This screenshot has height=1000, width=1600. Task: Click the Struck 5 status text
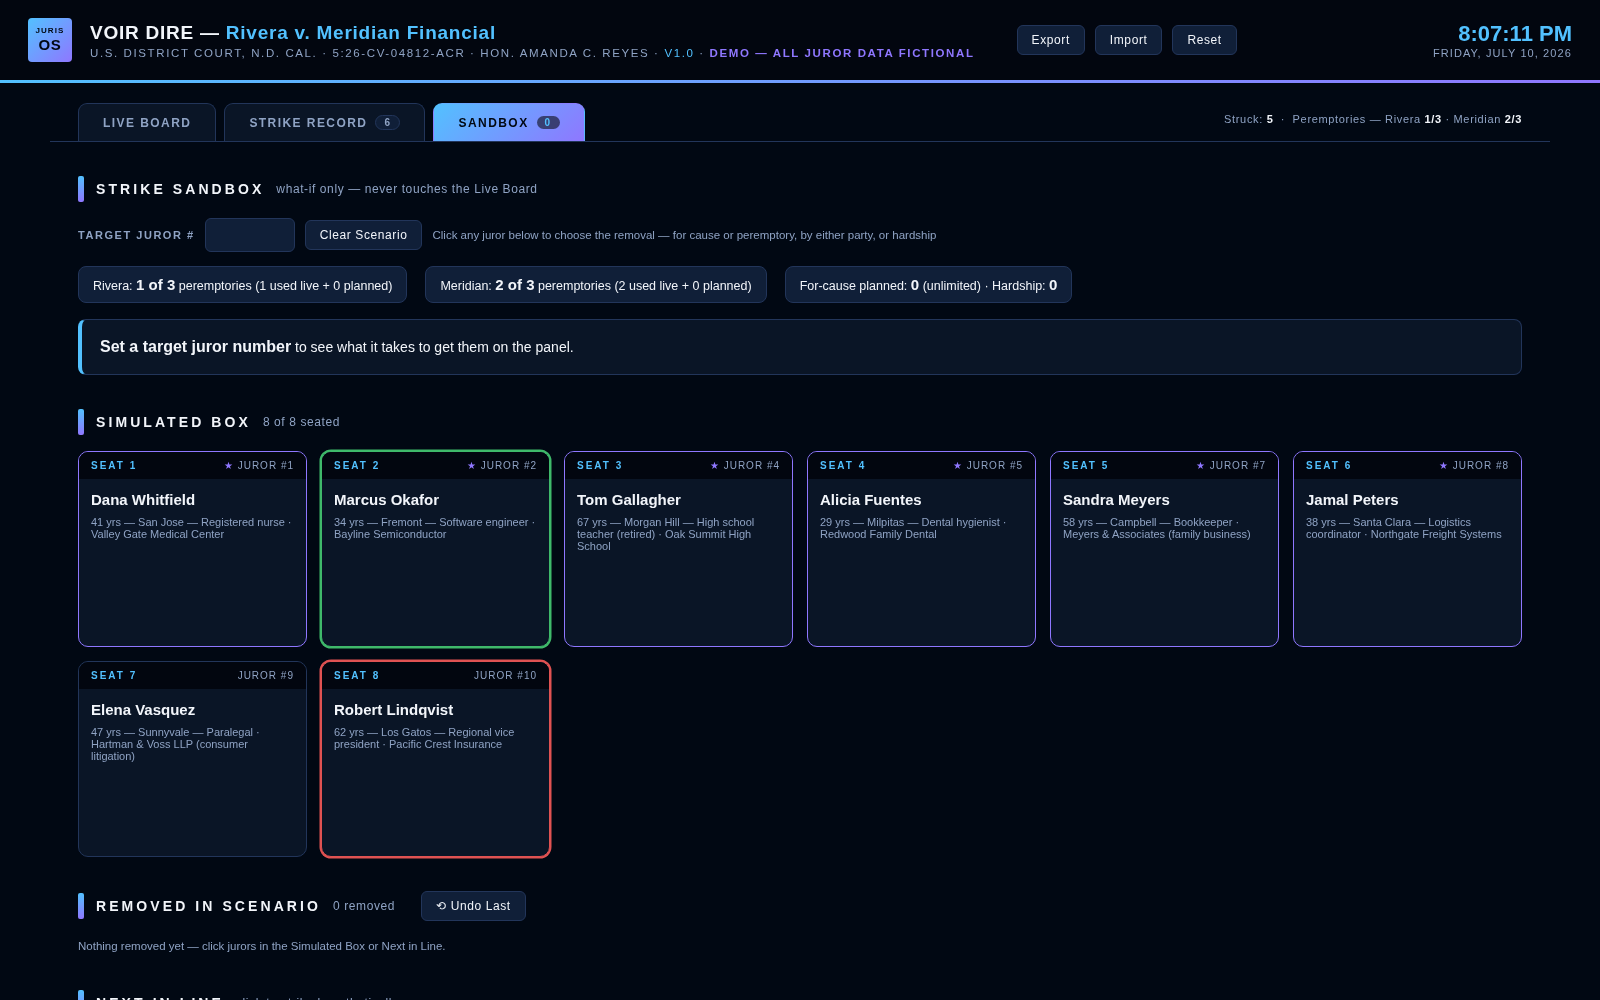click(1248, 119)
